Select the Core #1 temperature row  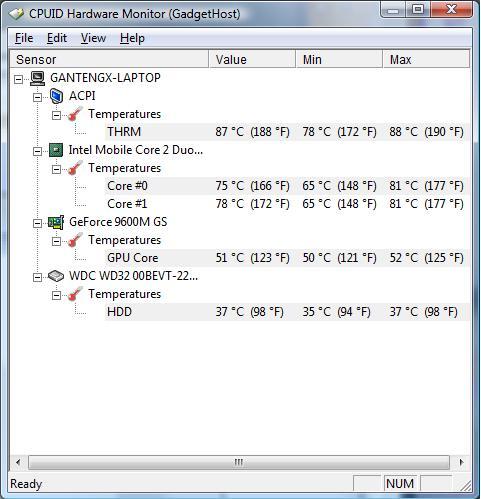click(x=287, y=204)
